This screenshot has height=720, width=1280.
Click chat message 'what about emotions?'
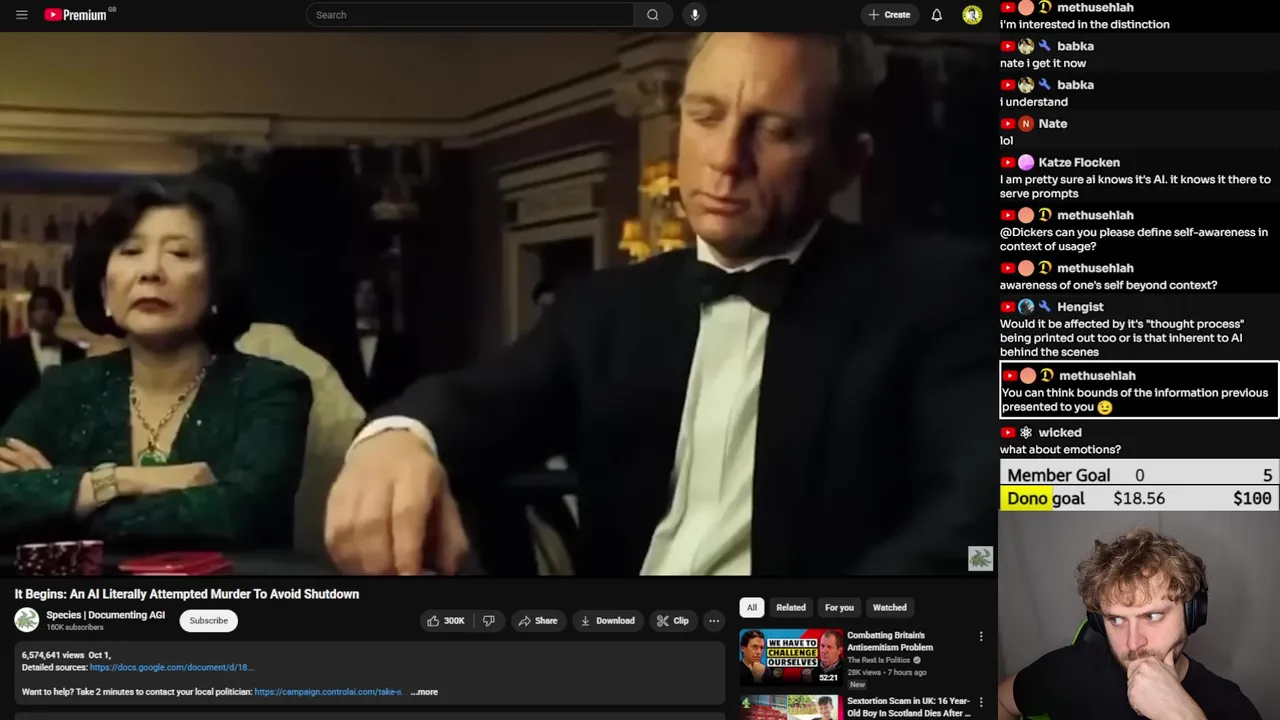click(x=1060, y=450)
